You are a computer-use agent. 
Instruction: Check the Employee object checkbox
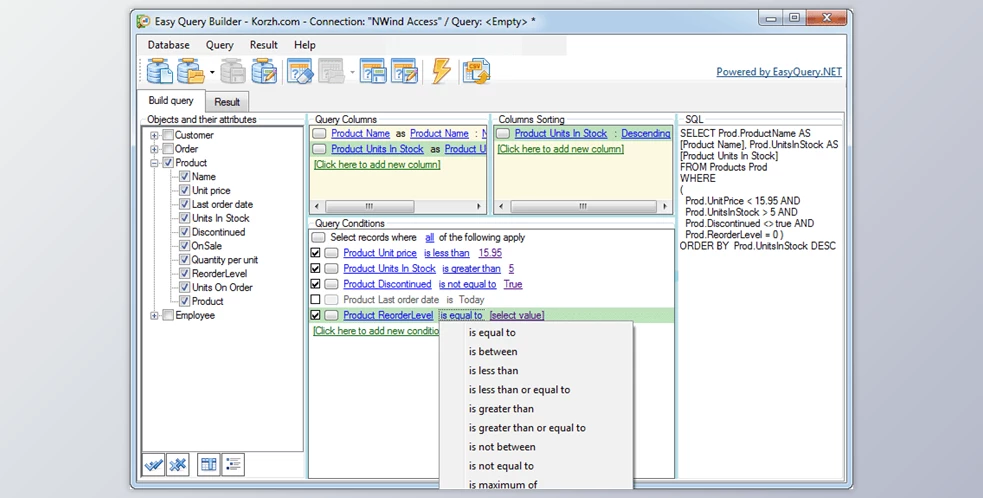168,315
